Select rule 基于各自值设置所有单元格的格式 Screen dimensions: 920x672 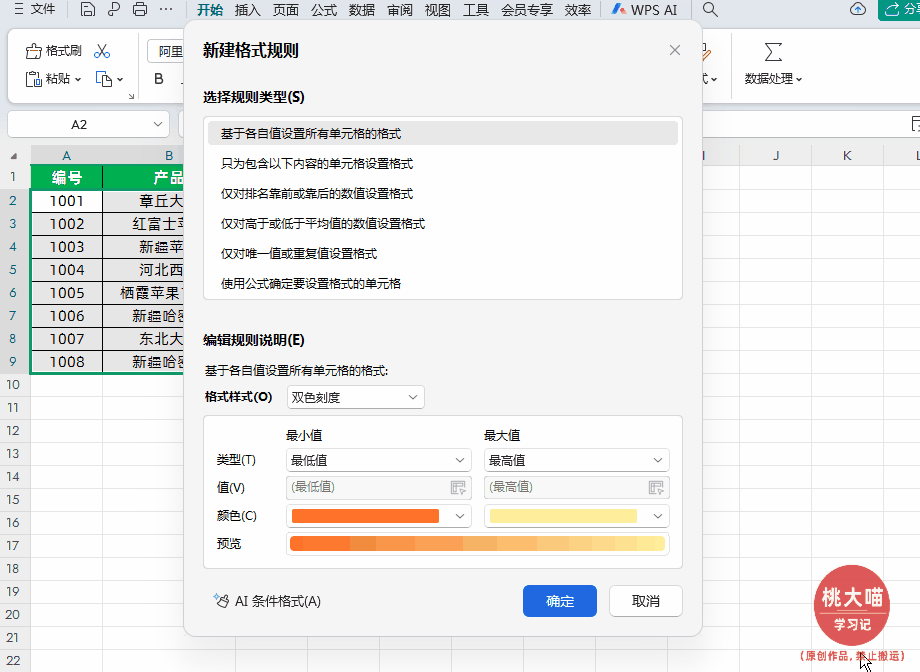click(x=443, y=134)
